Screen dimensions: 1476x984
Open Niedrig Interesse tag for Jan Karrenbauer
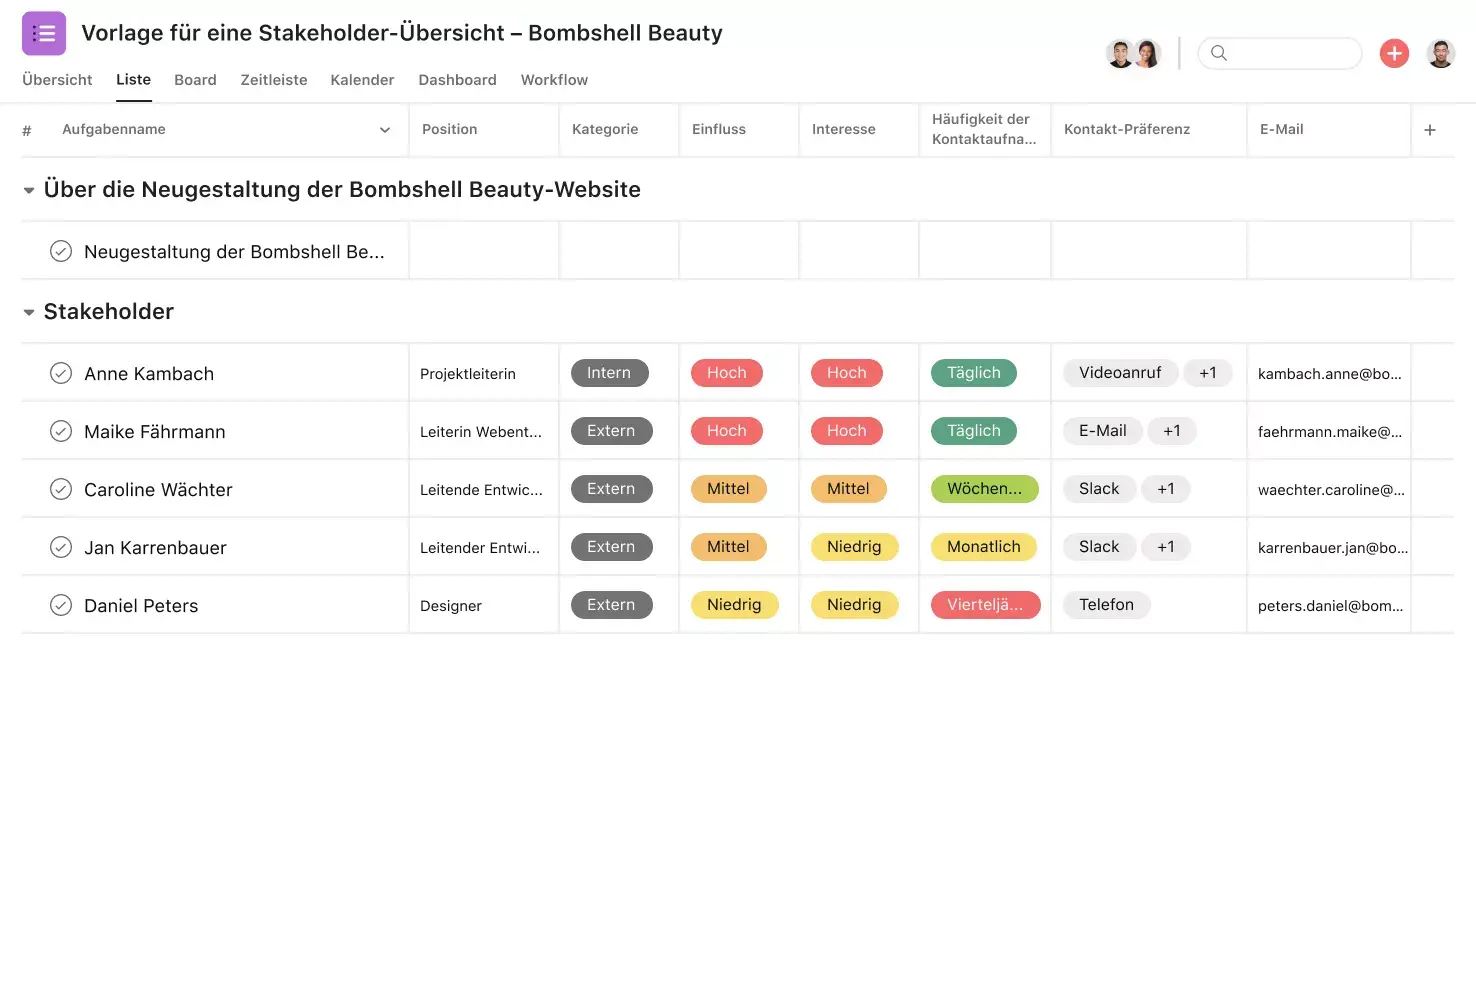[854, 547]
